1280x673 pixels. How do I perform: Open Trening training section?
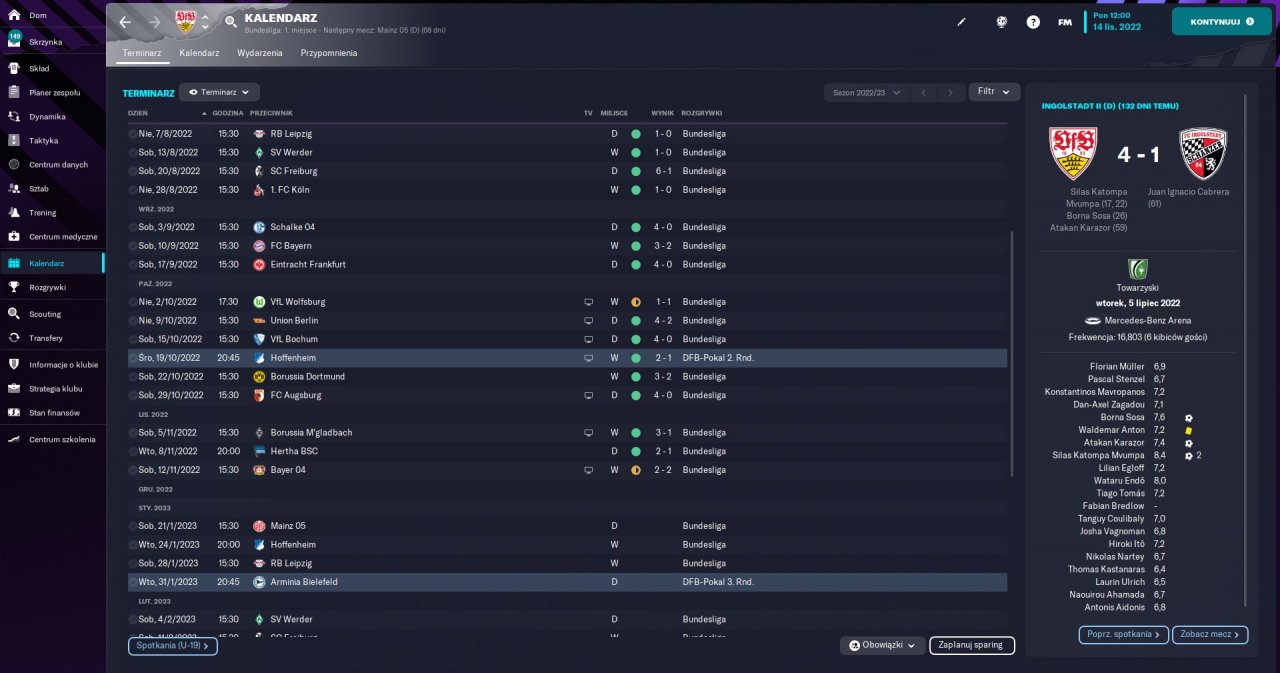click(43, 212)
